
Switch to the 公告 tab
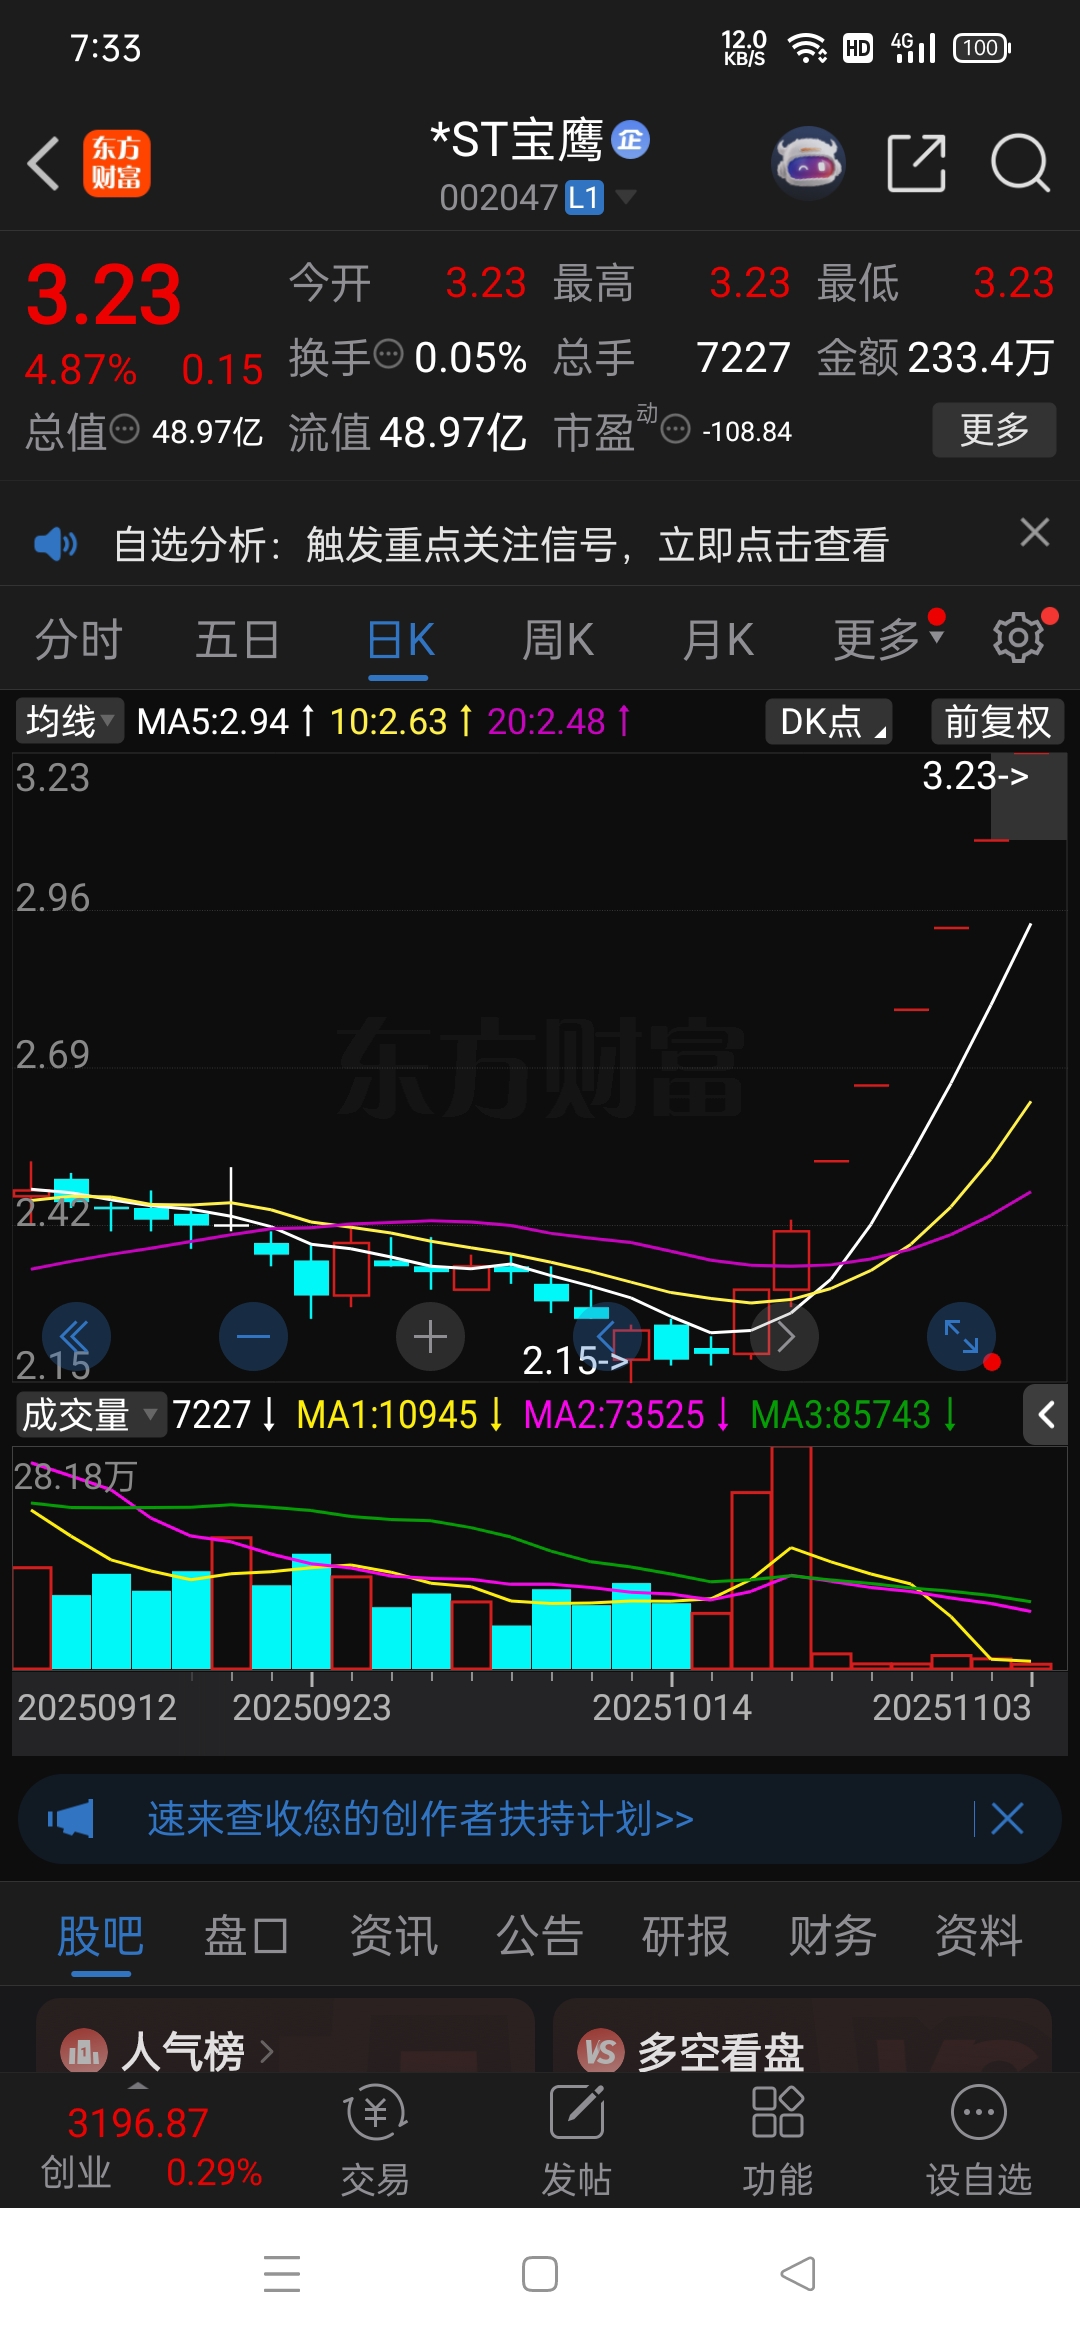540,1936
